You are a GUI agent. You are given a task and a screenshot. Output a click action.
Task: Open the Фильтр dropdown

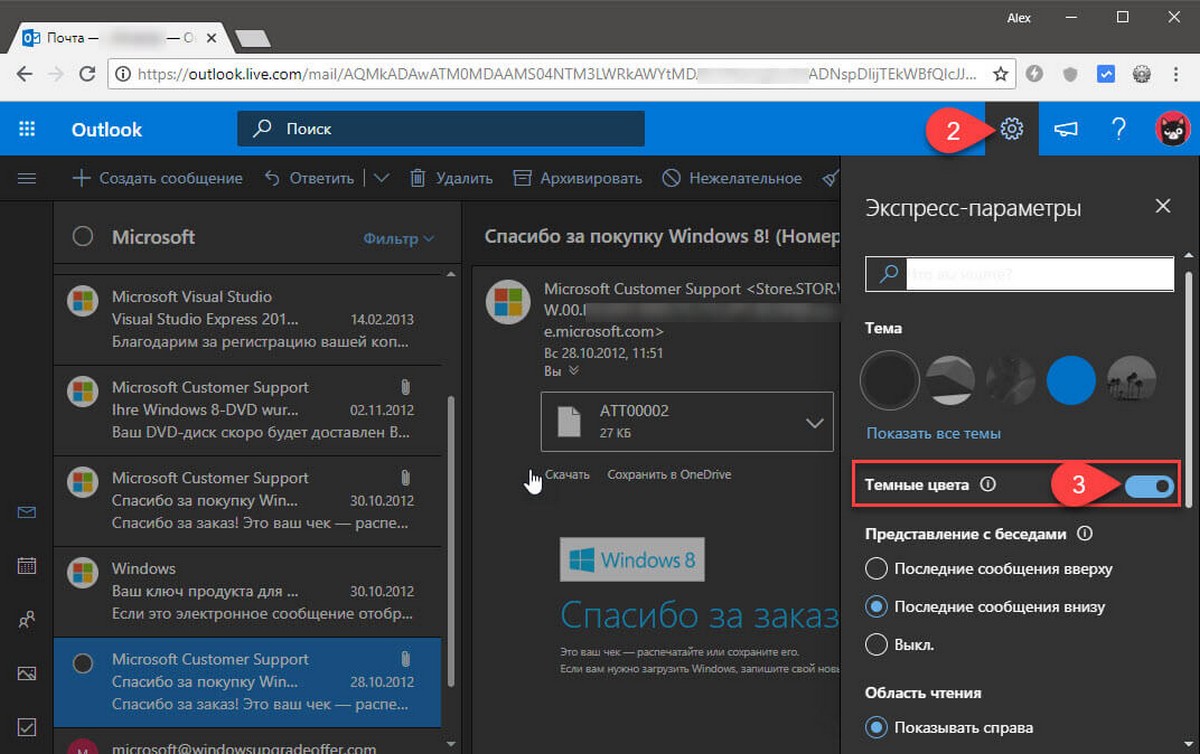tap(399, 239)
